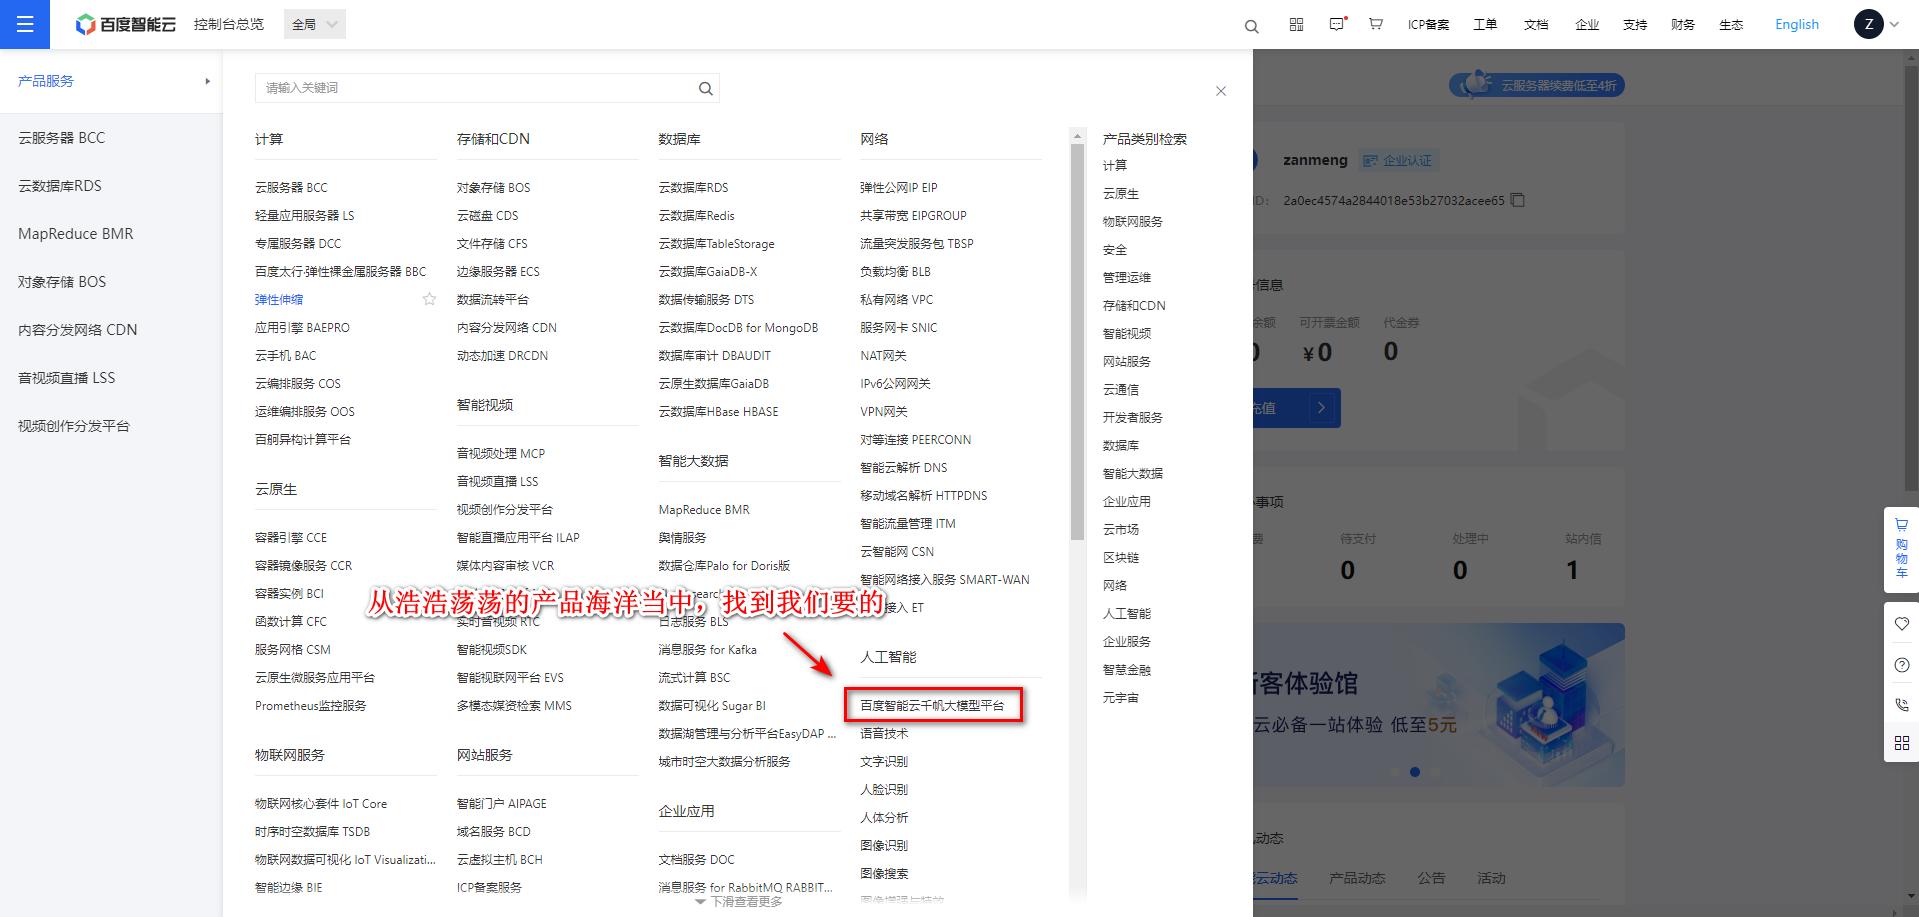Click the product list vertical scrollbar
This screenshot has height=917, width=1919.
[1077, 340]
